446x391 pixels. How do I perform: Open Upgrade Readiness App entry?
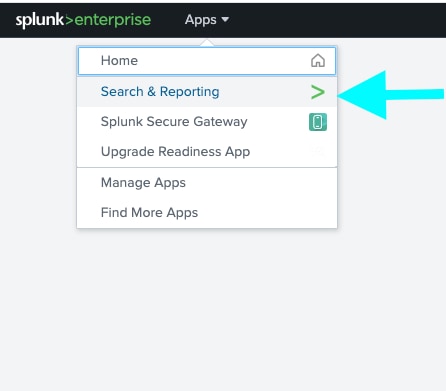207,152
